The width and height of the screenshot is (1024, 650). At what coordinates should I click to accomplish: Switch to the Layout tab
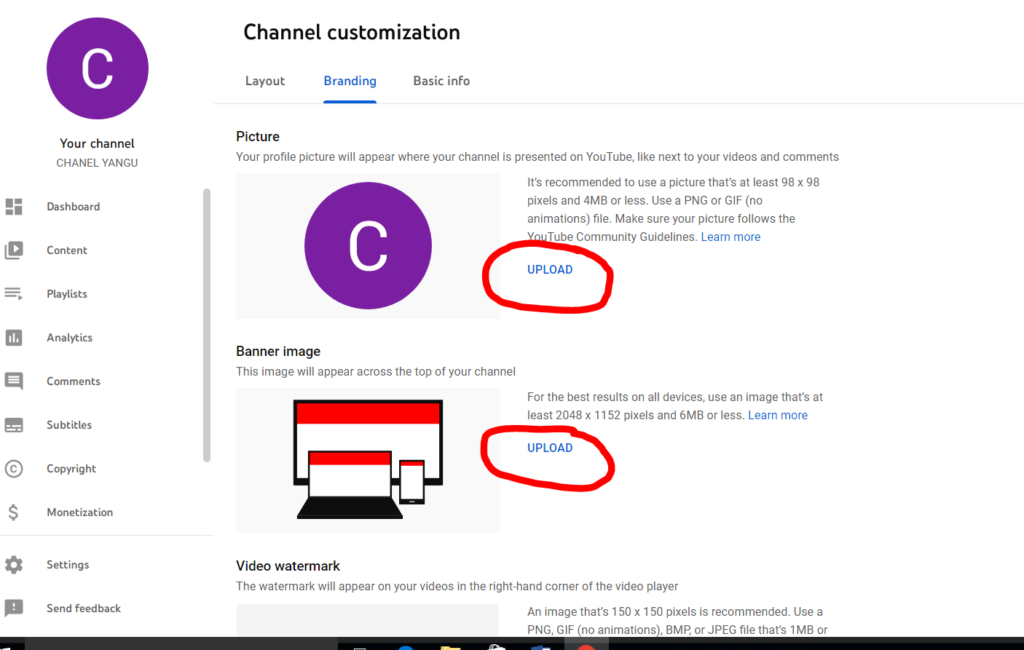[x=265, y=81]
